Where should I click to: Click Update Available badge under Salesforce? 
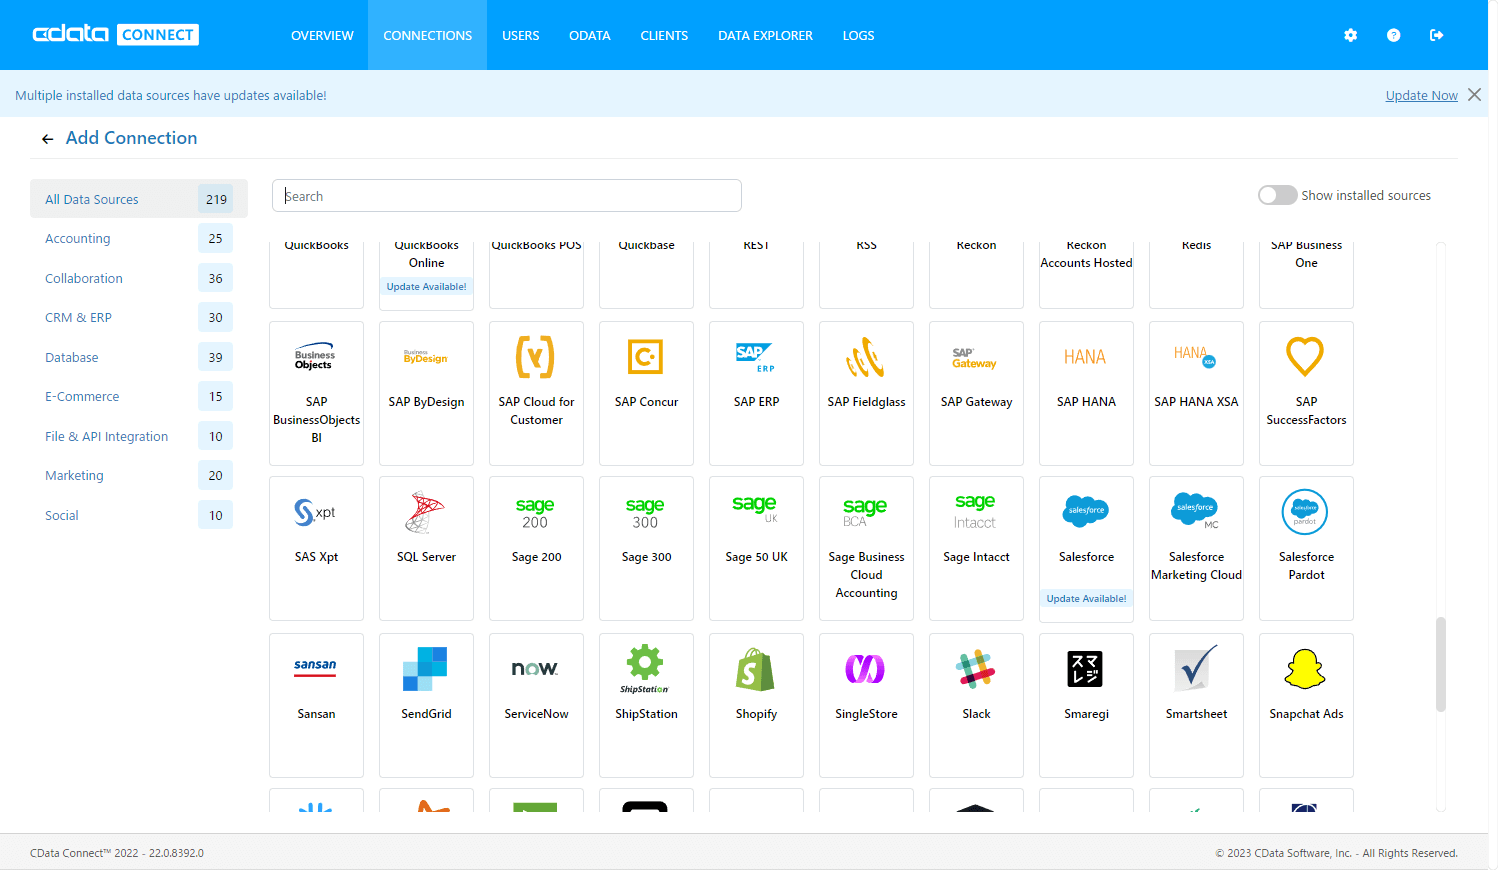(x=1086, y=598)
